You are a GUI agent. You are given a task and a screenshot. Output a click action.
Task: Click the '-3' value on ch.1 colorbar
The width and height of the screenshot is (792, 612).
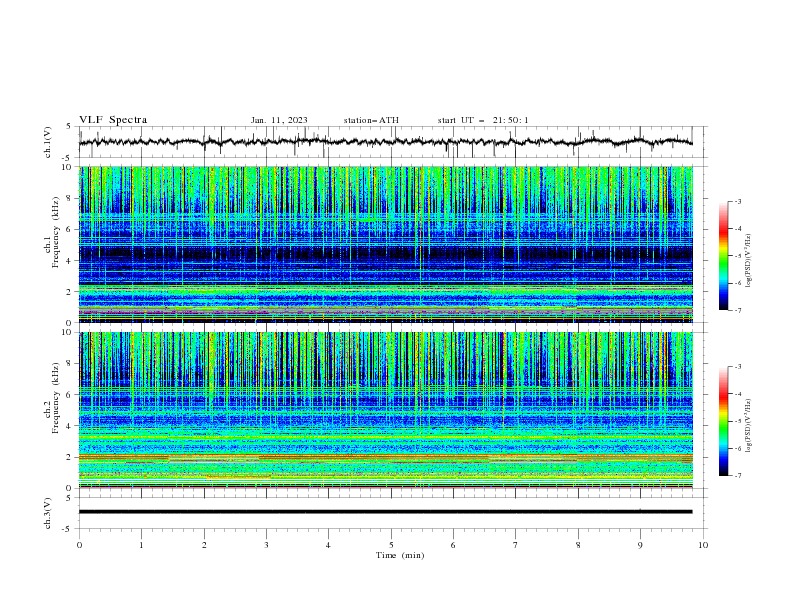coord(737,201)
